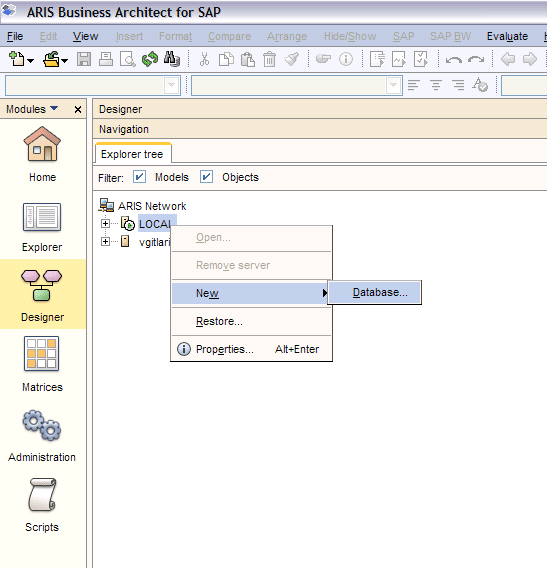547x568 pixels.
Task: Toggle the Objects filter checkbox
Action: 206,177
